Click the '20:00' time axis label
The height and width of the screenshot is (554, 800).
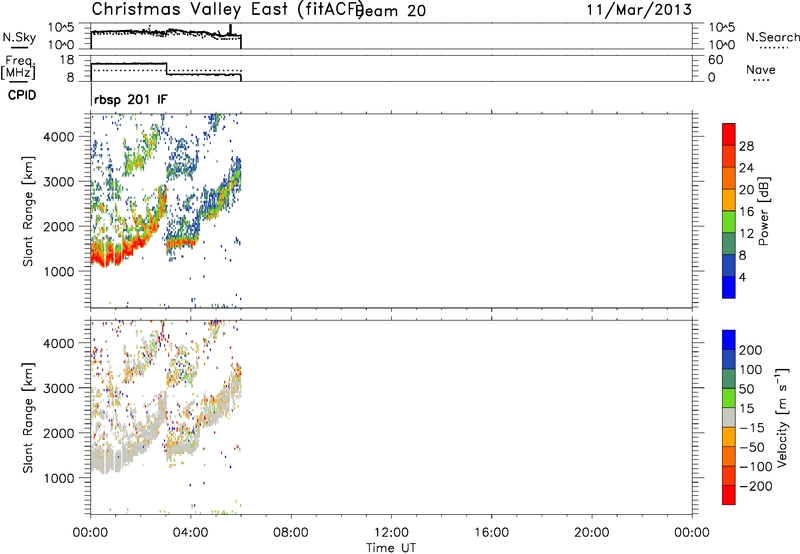click(592, 533)
